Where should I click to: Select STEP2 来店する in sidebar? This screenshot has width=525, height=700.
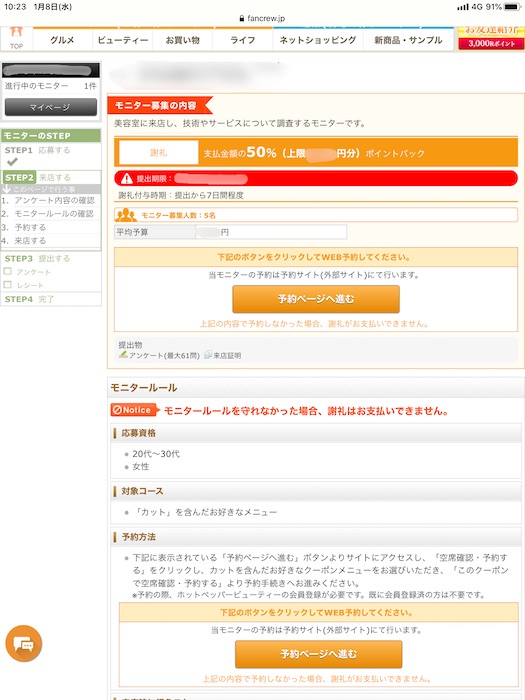point(51,177)
